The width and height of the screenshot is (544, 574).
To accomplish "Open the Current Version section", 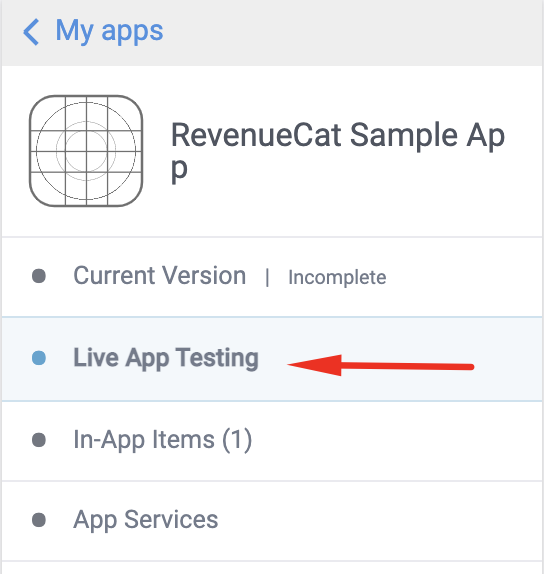I will click(x=160, y=275).
